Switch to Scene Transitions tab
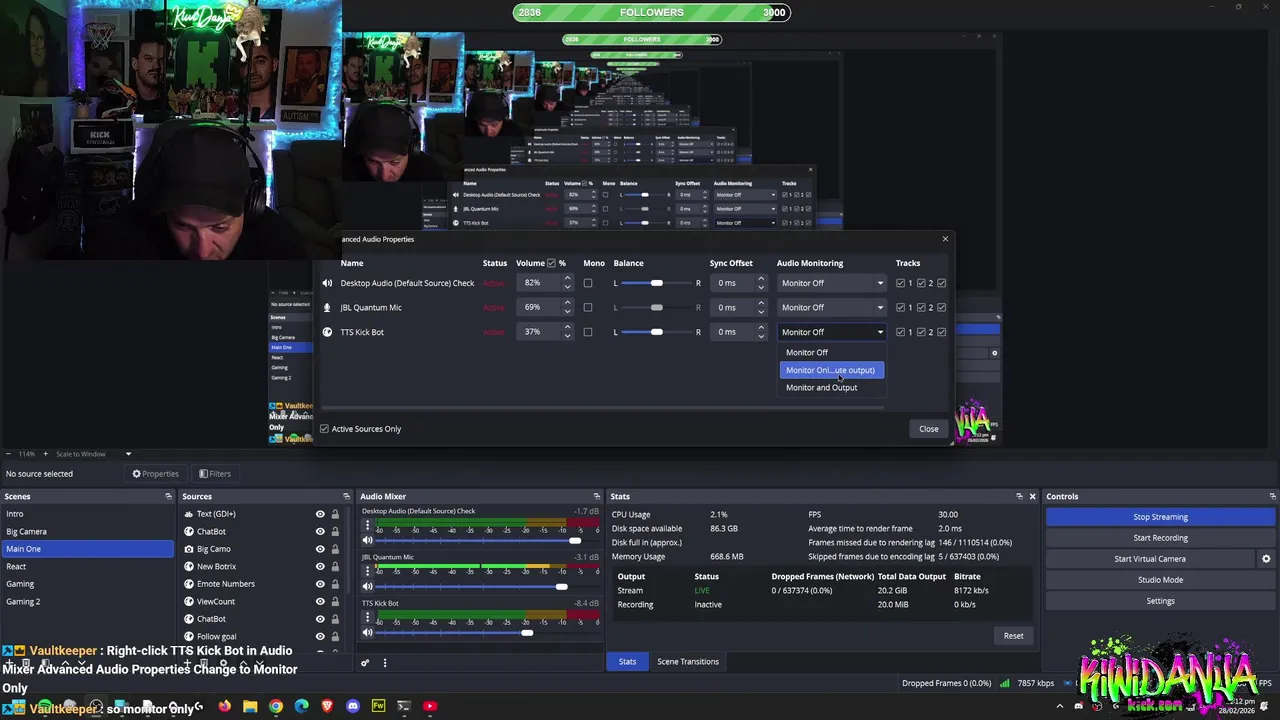1280x720 pixels. [x=688, y=662]
